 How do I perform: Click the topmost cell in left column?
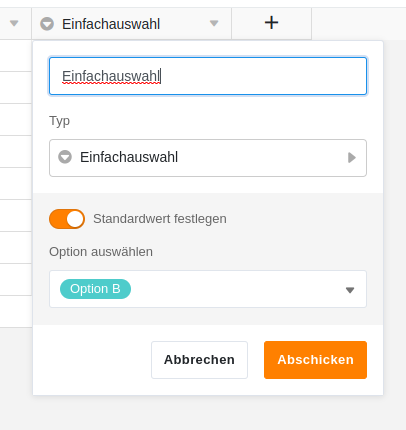coord(16,56)
